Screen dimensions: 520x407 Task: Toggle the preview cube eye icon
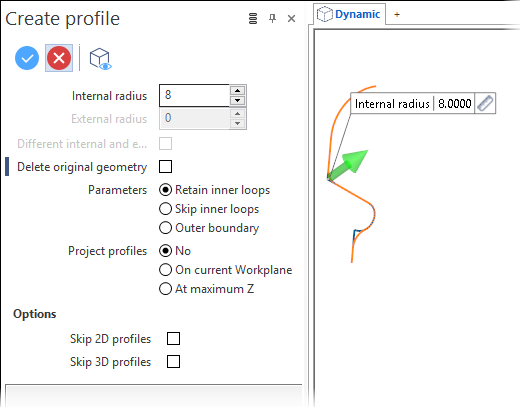tap(100, 59)
